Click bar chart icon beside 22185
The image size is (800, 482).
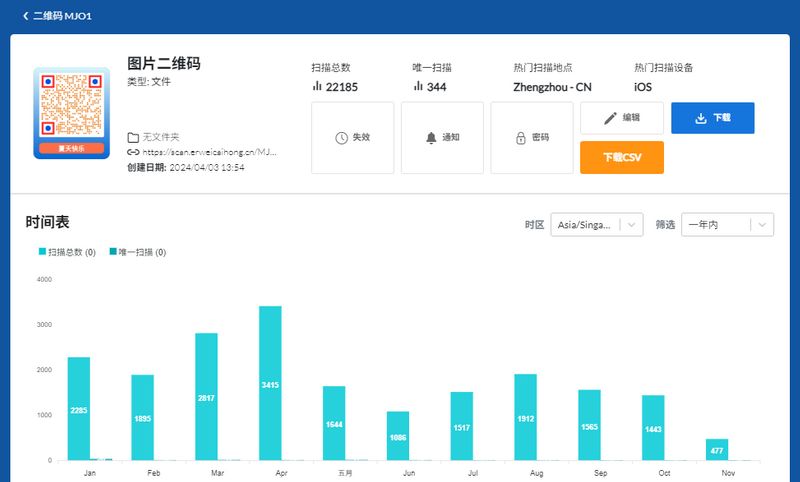coord(317,87)
